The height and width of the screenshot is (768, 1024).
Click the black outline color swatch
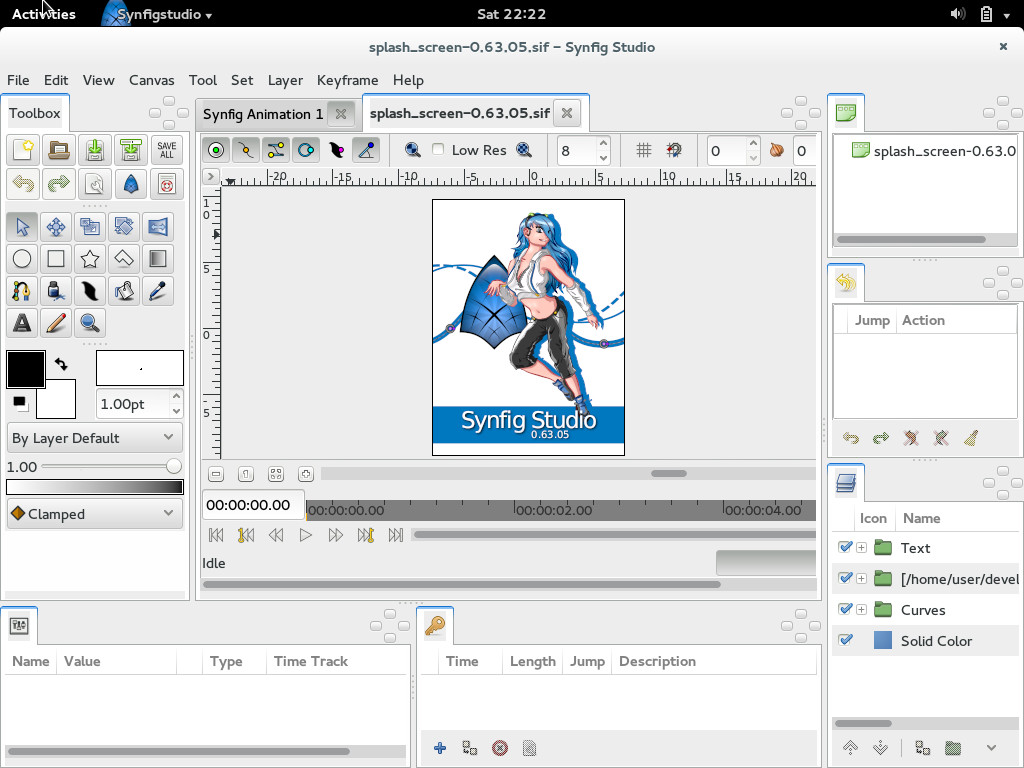coord(25,369)
